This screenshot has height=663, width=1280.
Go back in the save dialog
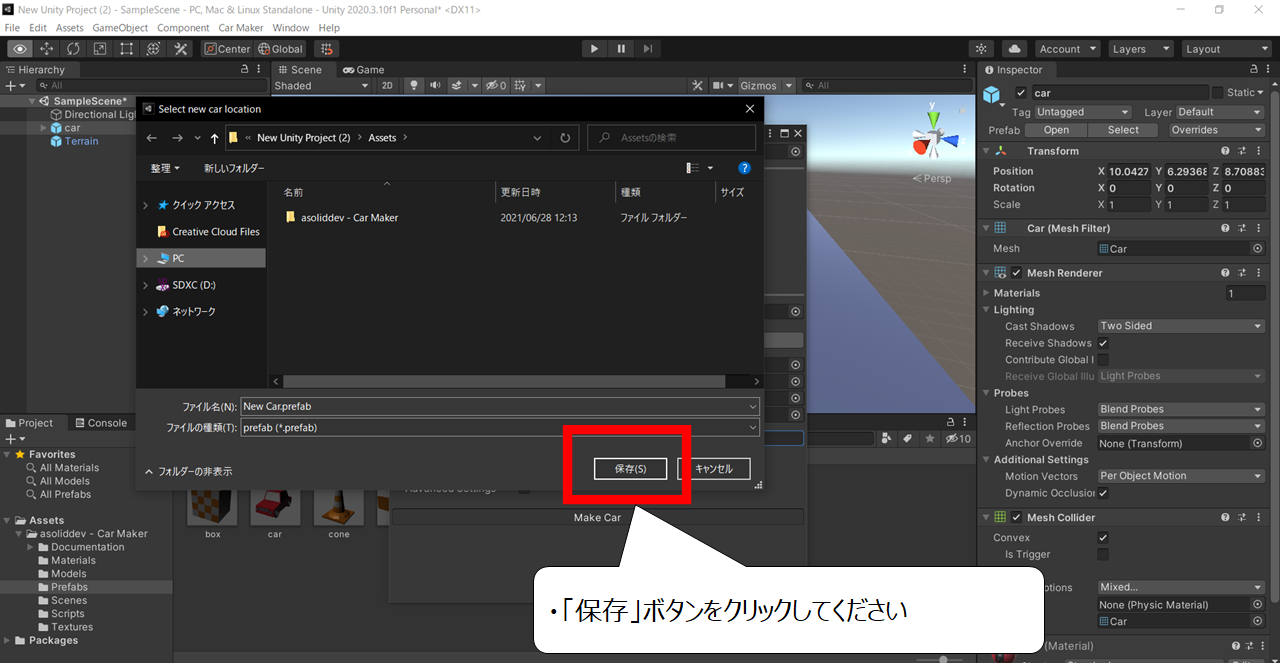(x=152, y=138)
